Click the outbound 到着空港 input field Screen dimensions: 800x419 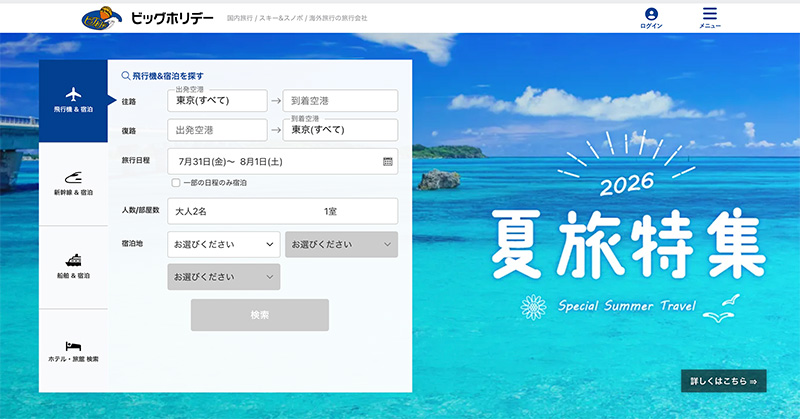pyautogui.click(x=340, y=101)
